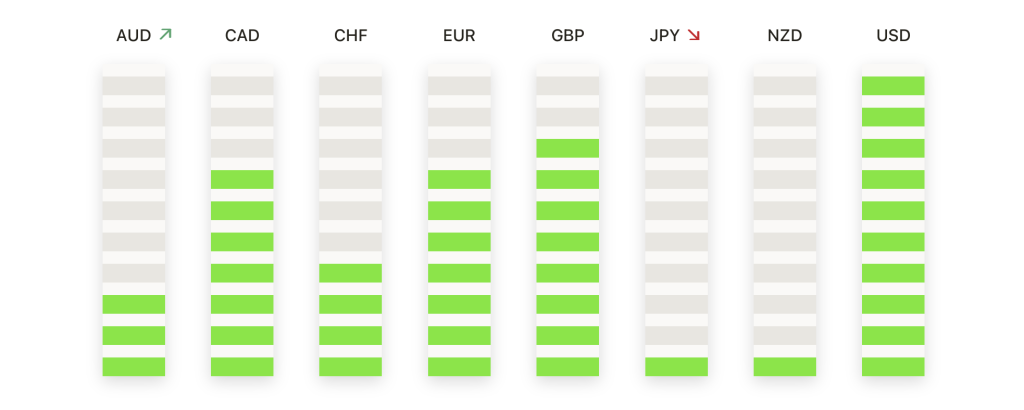Click the single green bottom segment of JPY meter
Screen dimensions: 1024x410
coord(677,366)
